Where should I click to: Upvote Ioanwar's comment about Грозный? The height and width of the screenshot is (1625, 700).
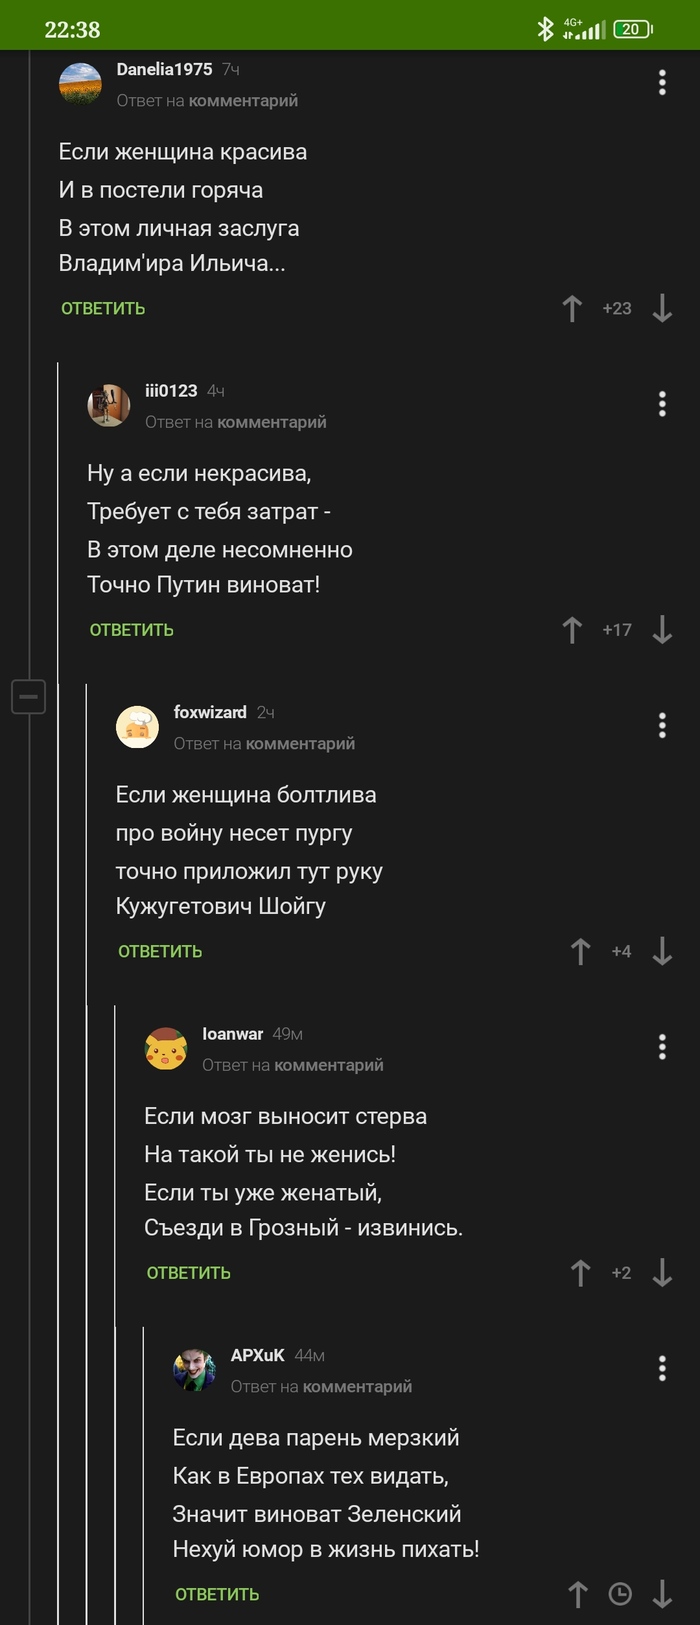pos(580,1273)
